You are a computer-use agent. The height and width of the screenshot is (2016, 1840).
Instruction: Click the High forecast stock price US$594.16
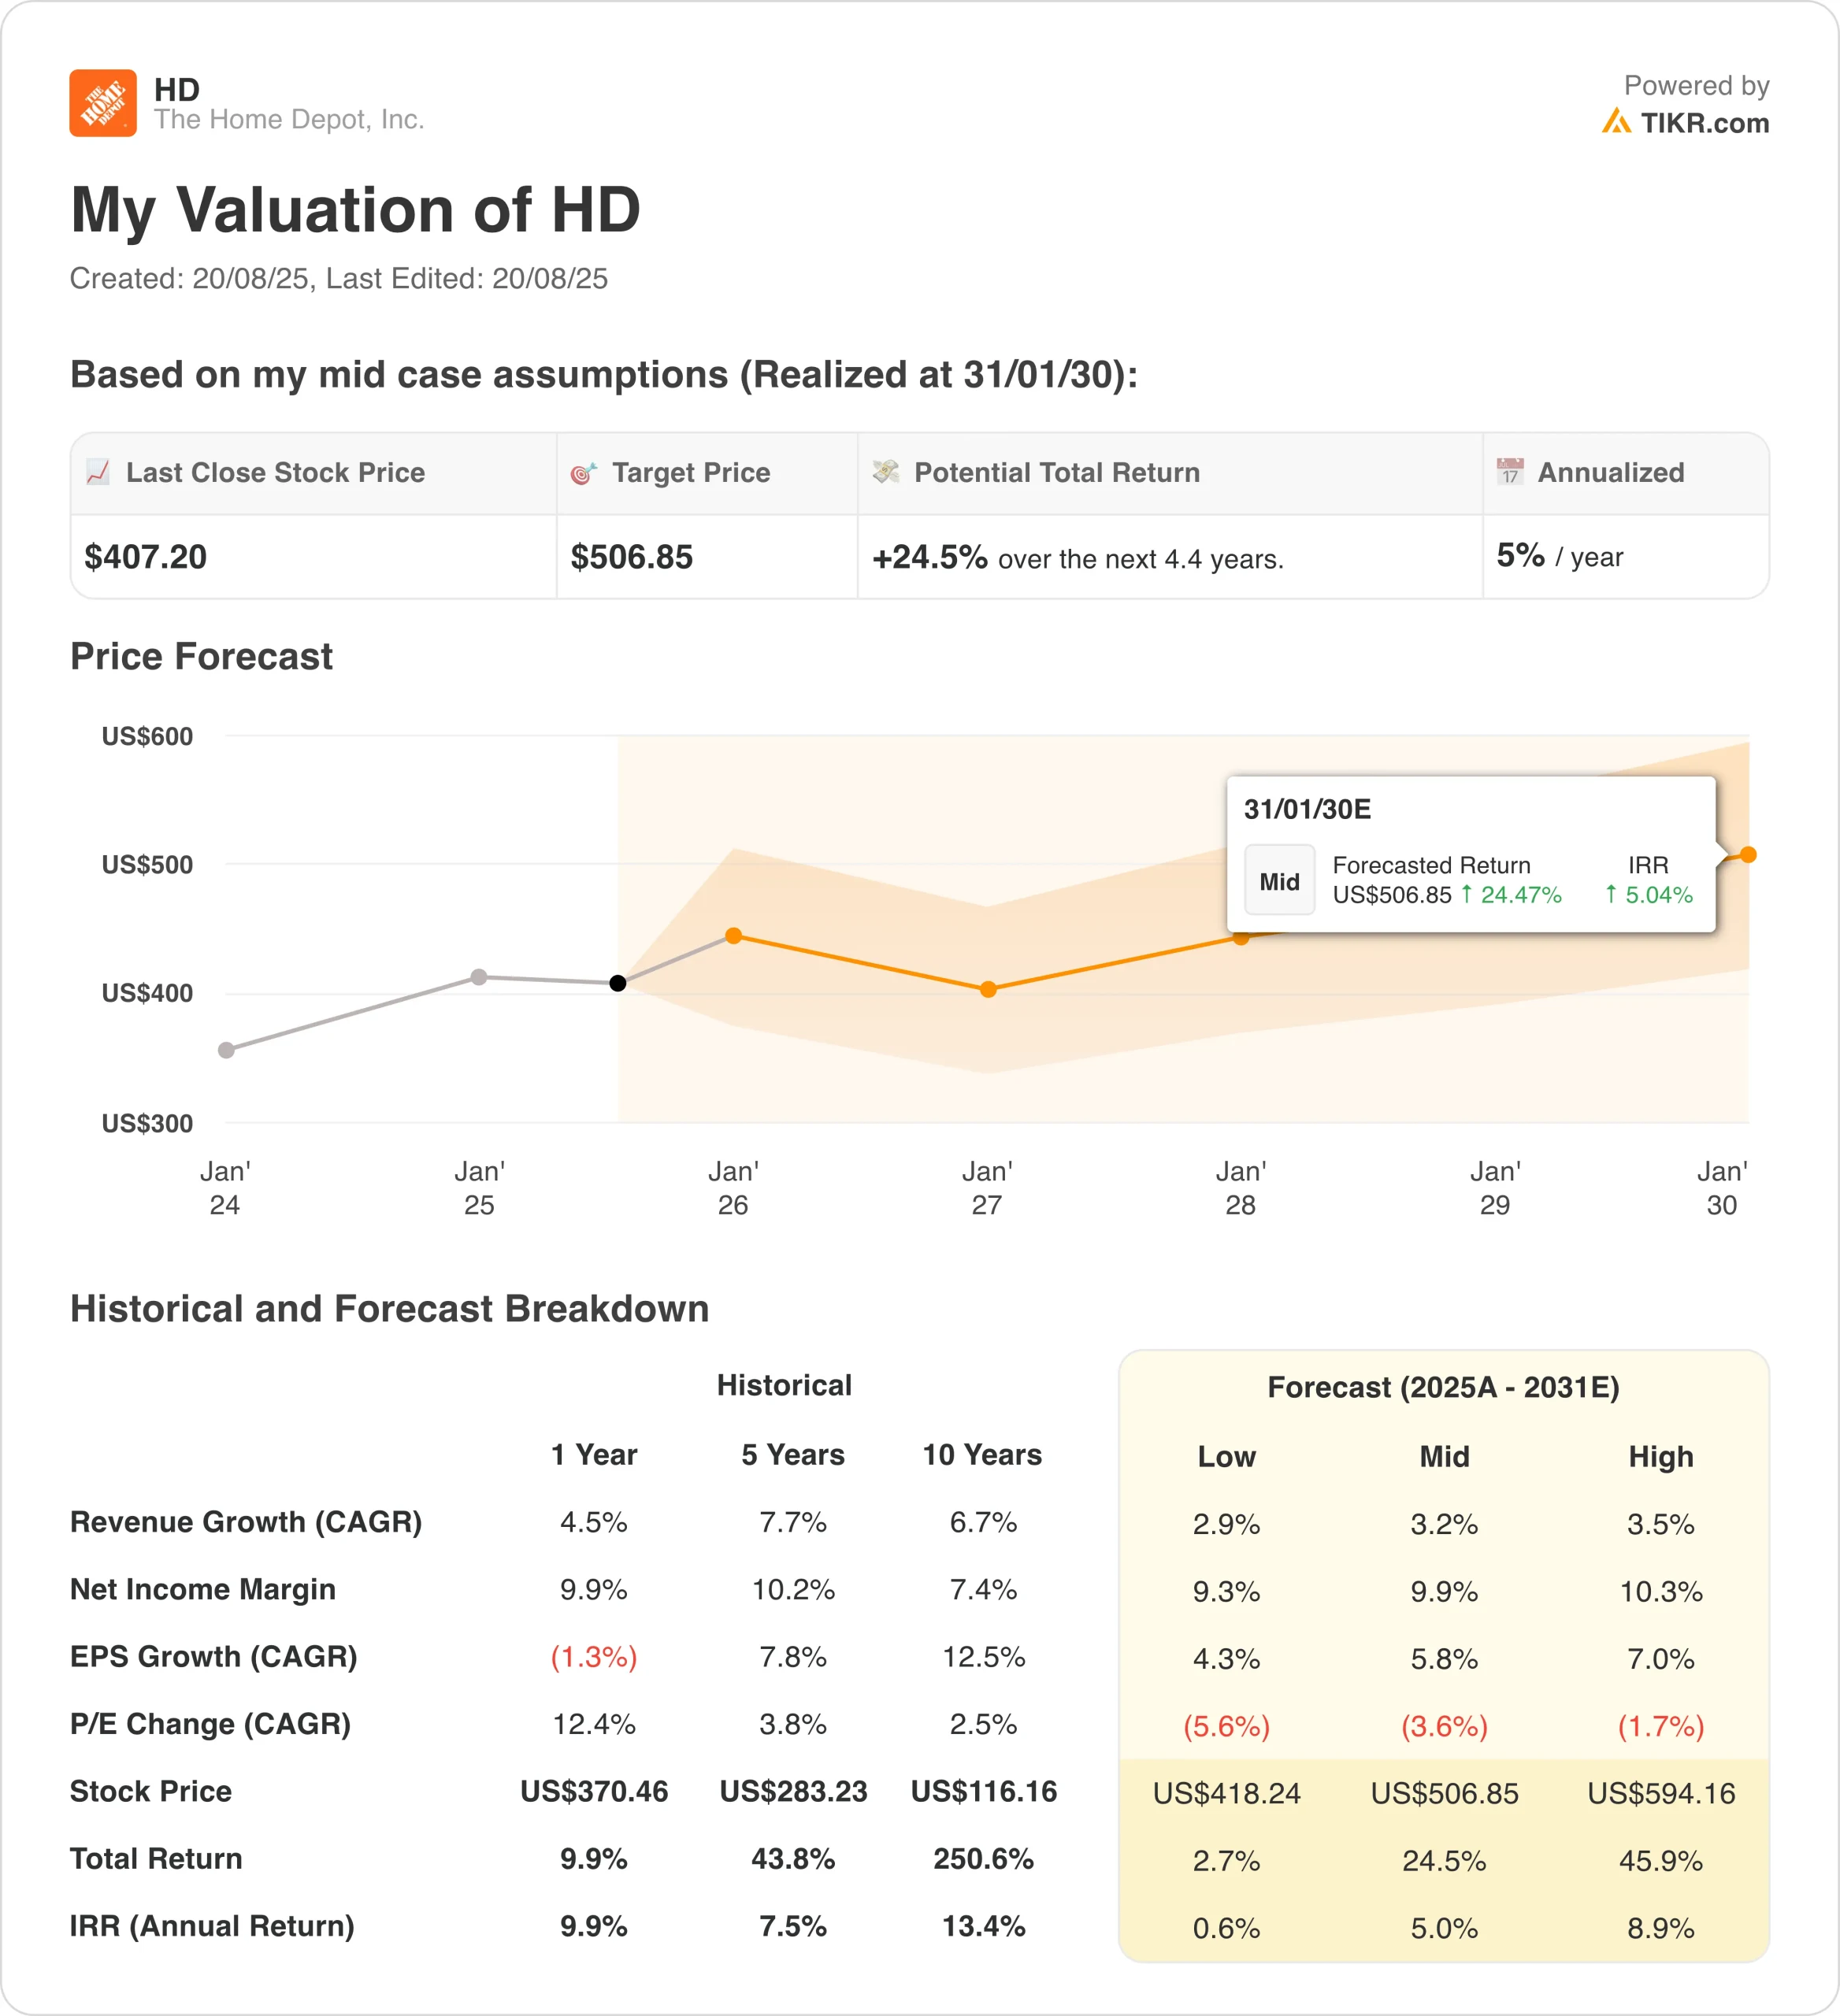pyautogui.click(x=1661, y=1793)
